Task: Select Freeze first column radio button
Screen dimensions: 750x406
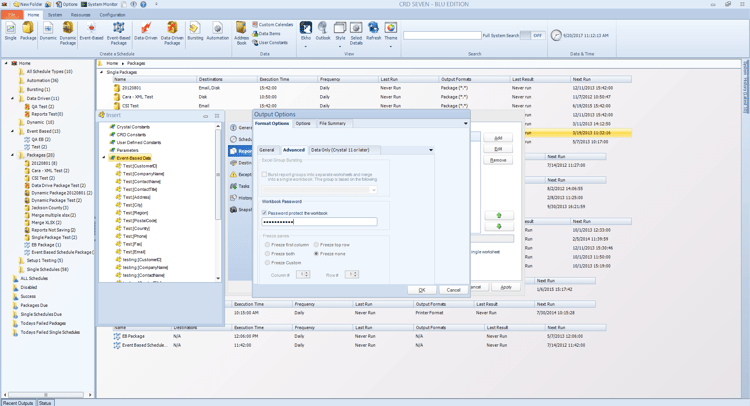Action: pos(267,244)
